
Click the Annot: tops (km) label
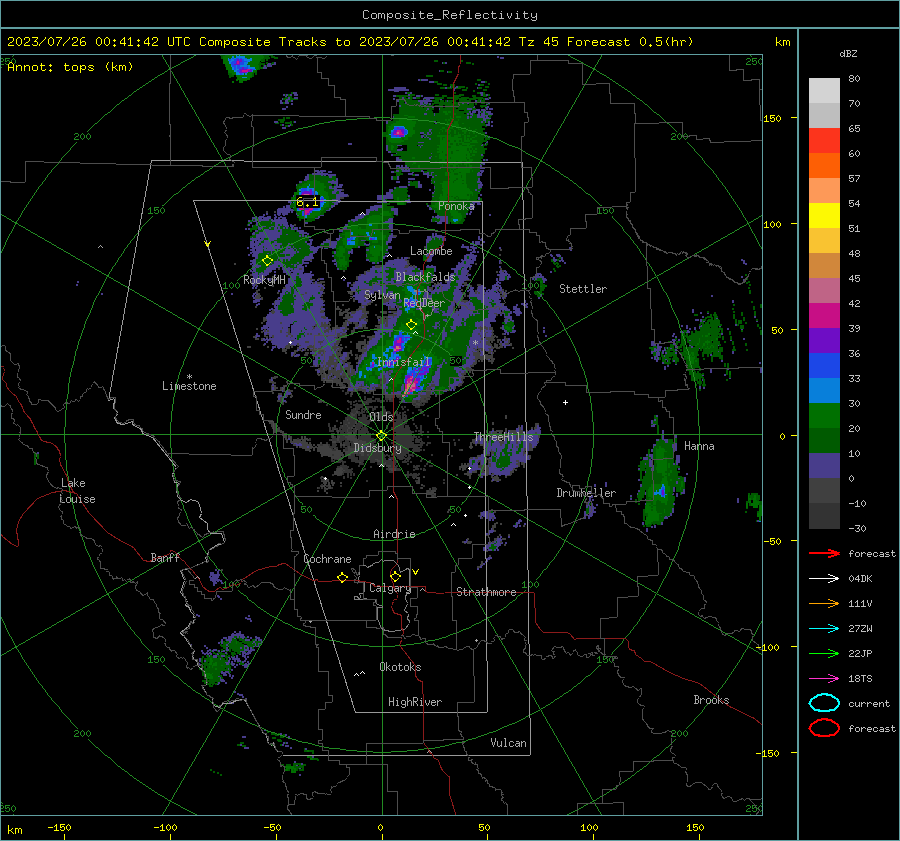pos(70,67)
